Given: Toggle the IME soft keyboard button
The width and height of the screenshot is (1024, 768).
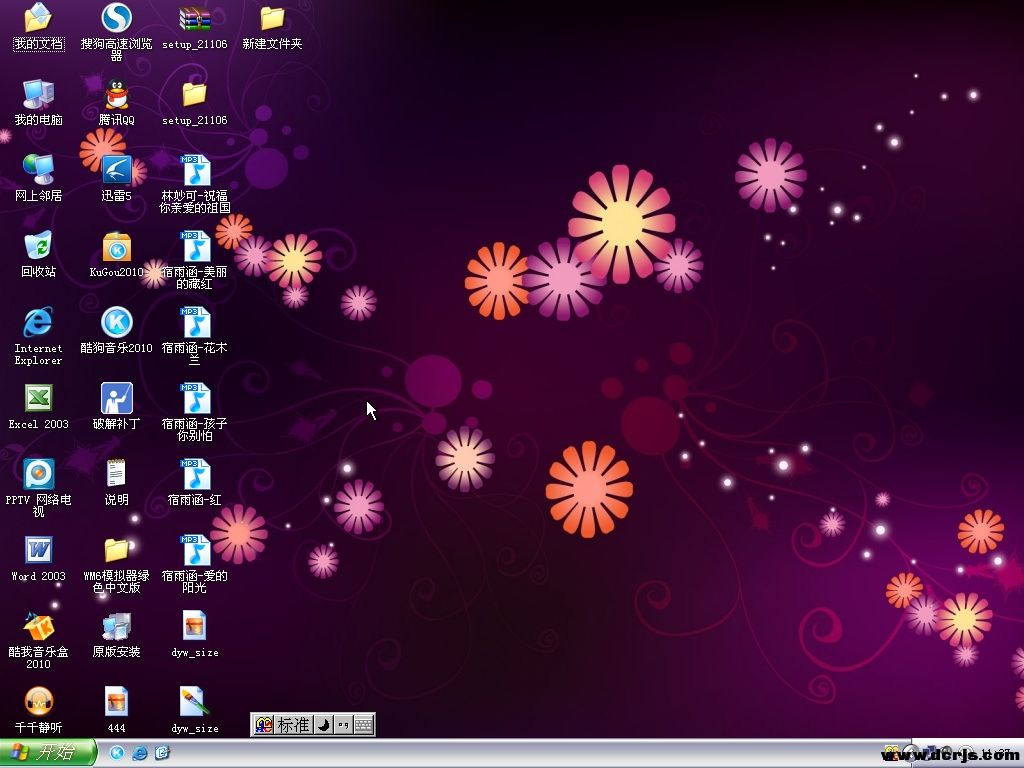Looking at the screenshot, I should click(364, 725).
